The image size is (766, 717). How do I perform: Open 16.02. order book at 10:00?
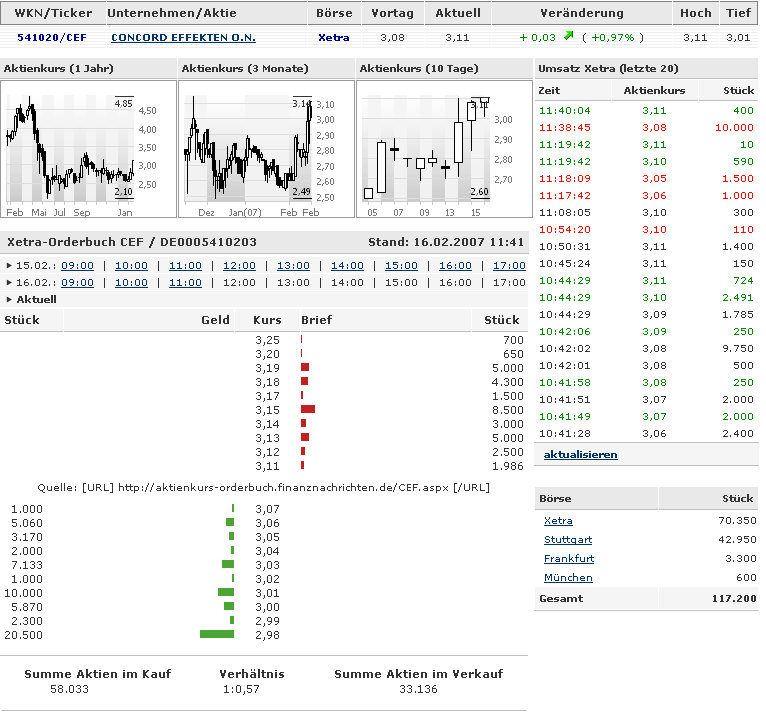click(131, 283)
